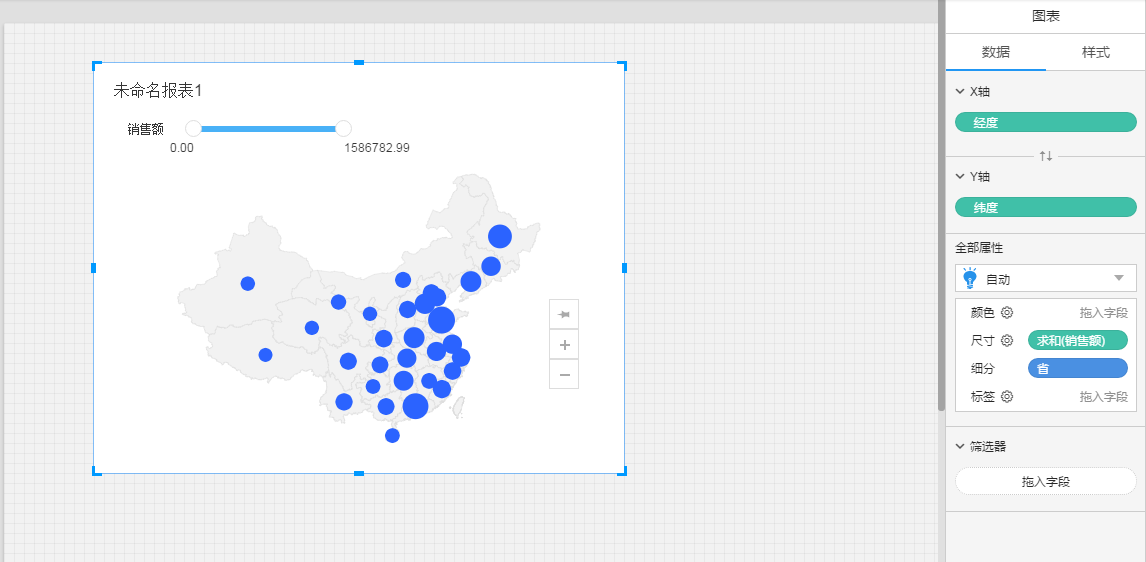Viewport: 1146px width, 562px height.
Task: Click the 销售额 slider track
Action: pos(267,129)
